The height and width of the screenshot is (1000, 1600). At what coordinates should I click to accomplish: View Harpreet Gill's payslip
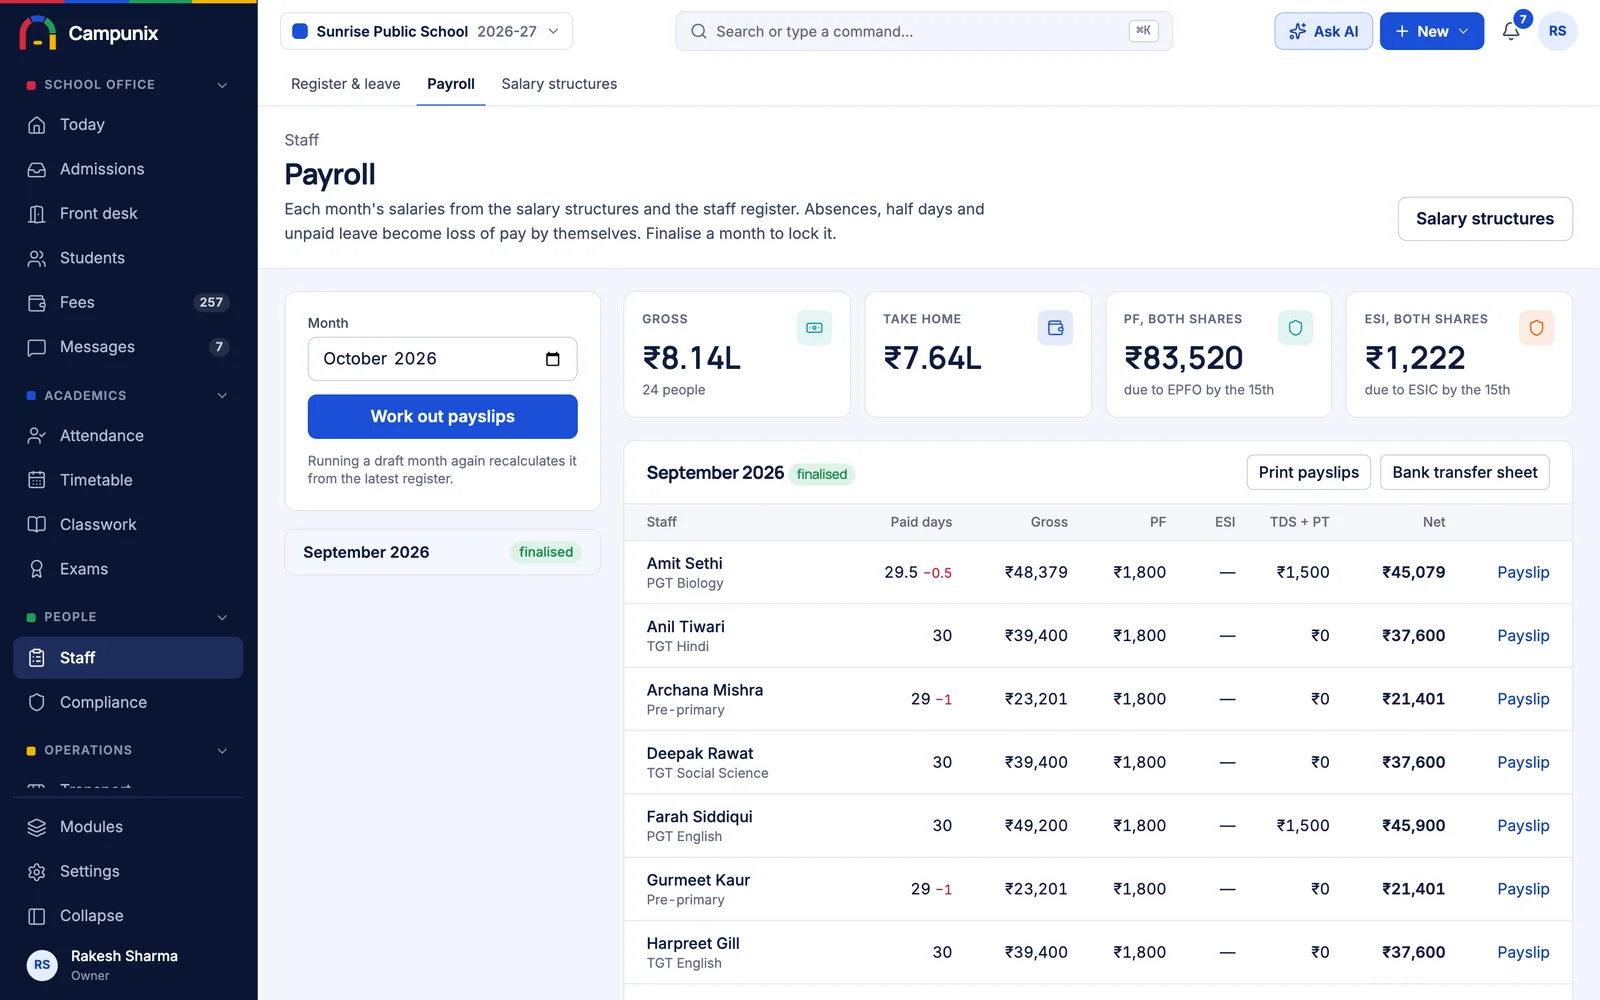(1523, 952)
